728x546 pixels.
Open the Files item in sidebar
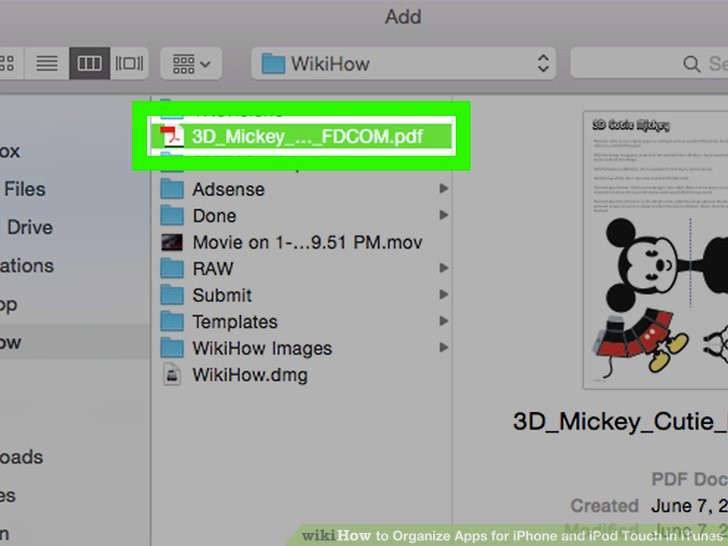[25, 189]
